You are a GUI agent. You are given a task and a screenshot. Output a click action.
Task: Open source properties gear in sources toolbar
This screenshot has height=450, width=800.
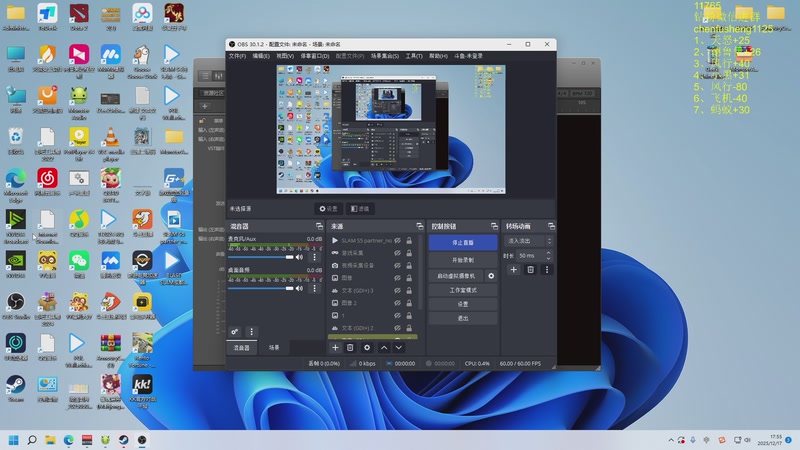click(x=366, y=347)
